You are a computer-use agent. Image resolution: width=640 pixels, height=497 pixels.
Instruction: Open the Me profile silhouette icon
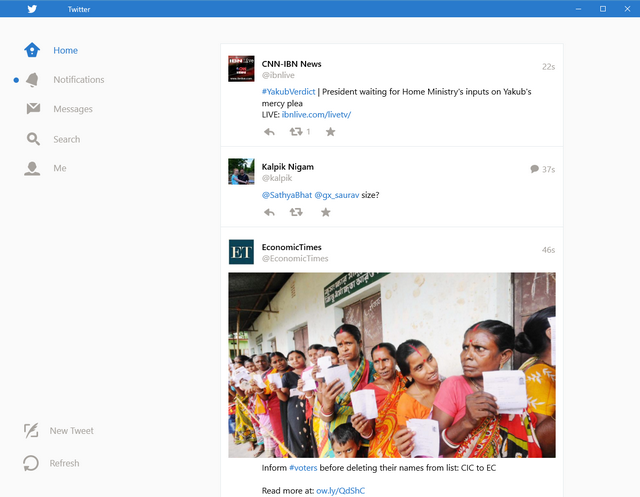(32, 168)
